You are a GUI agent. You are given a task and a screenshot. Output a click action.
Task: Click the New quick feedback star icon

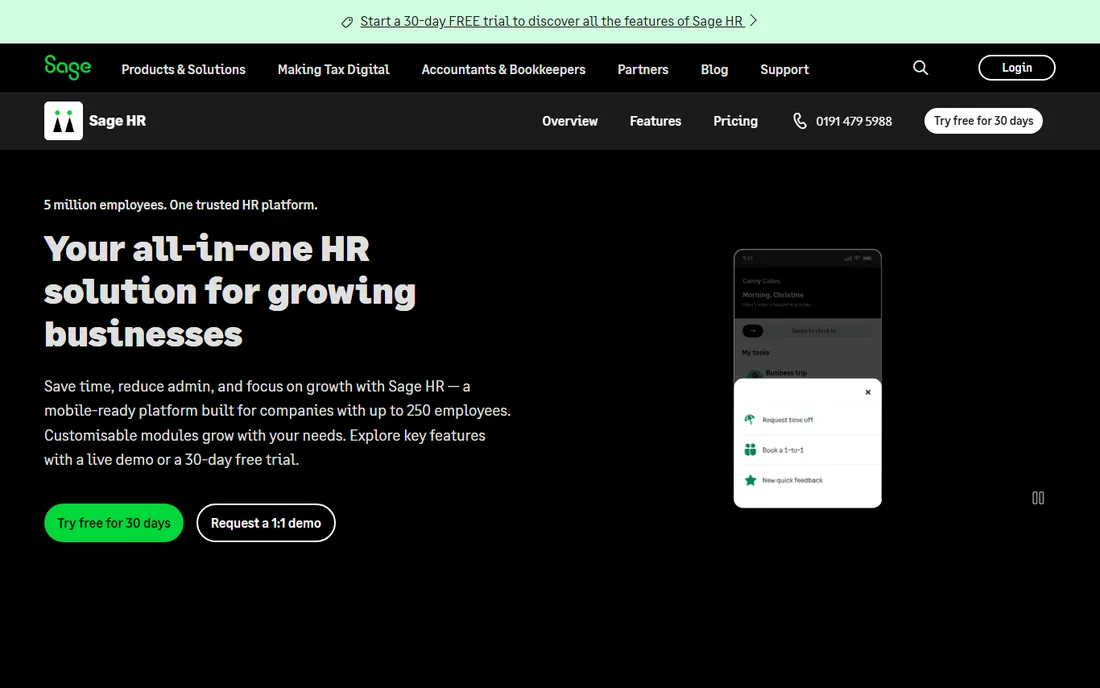(750, 480)
